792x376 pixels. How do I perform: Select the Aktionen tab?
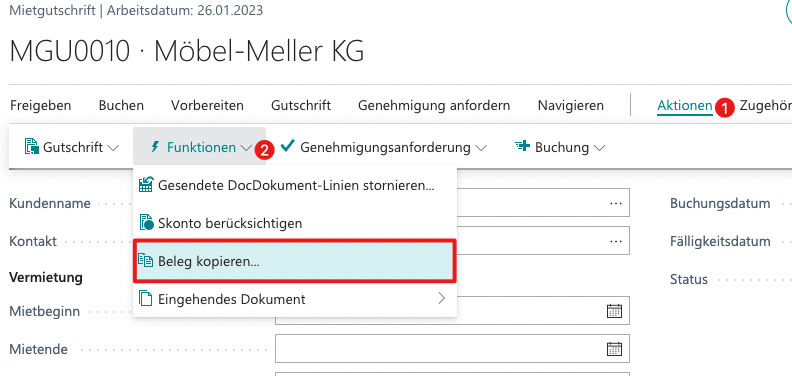(x=684, y=106)
